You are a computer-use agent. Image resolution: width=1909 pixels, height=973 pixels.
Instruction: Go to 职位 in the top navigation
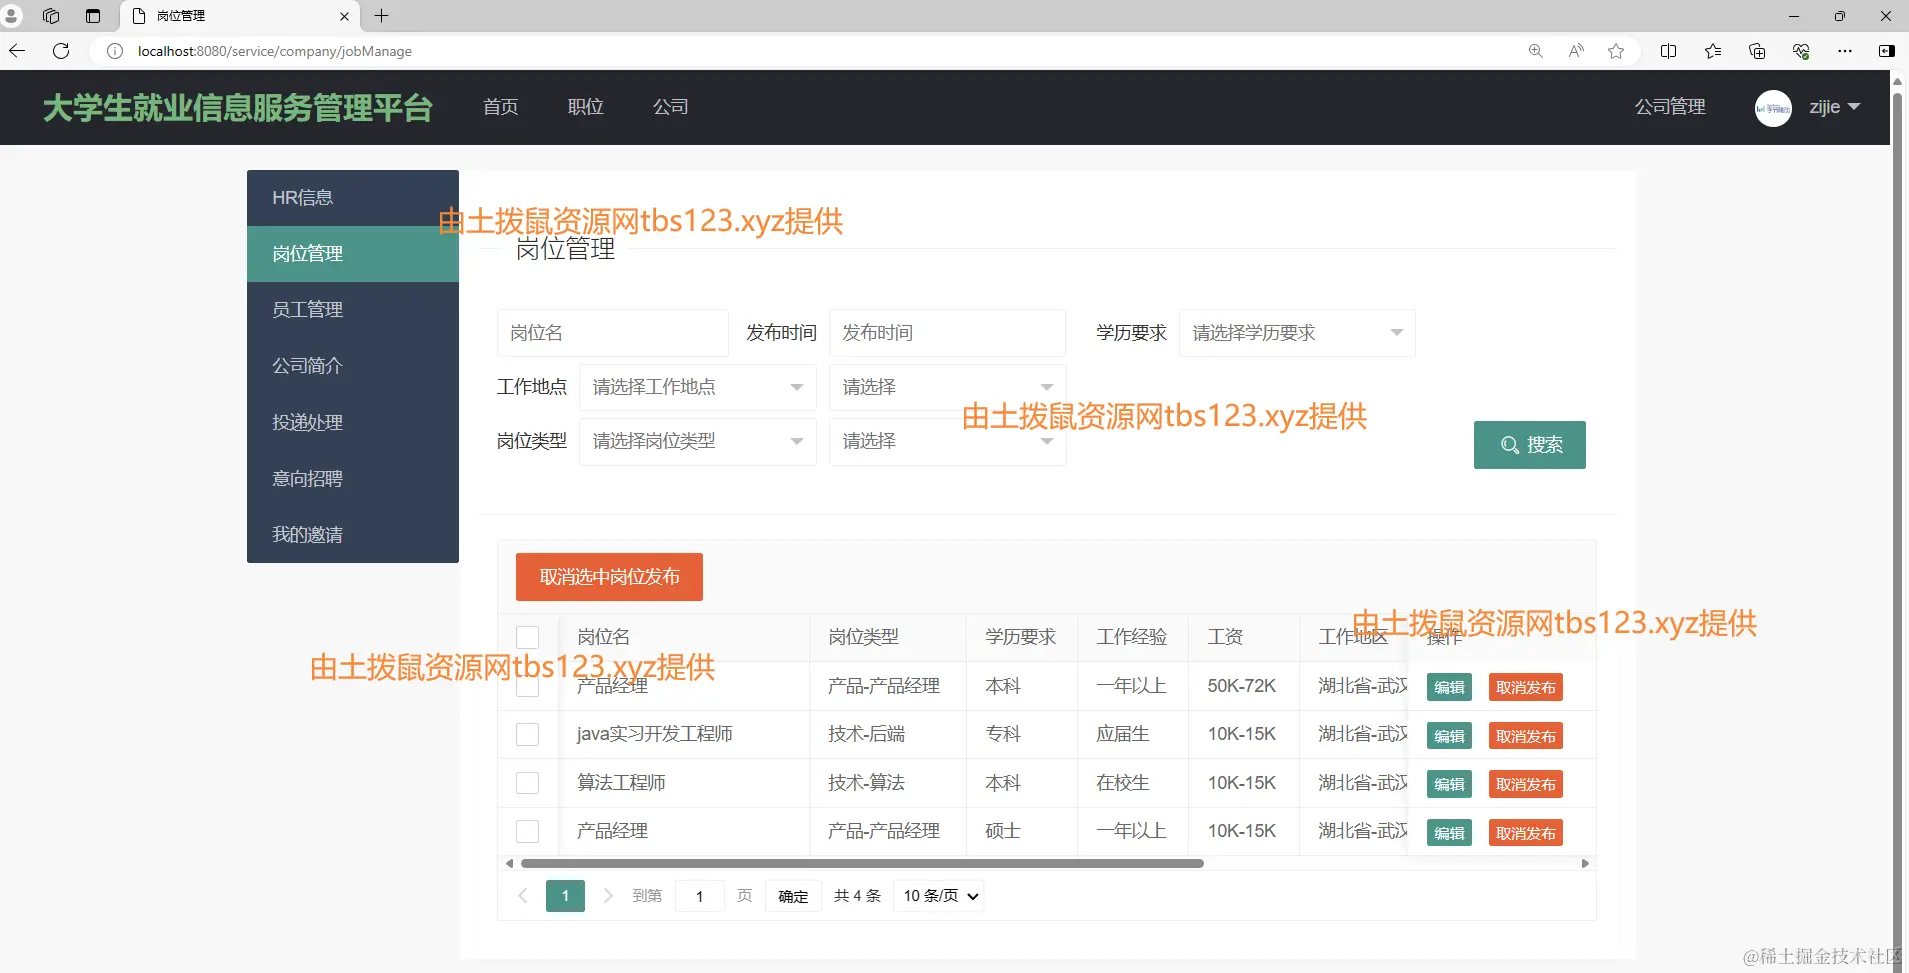[x=586, y=107]
